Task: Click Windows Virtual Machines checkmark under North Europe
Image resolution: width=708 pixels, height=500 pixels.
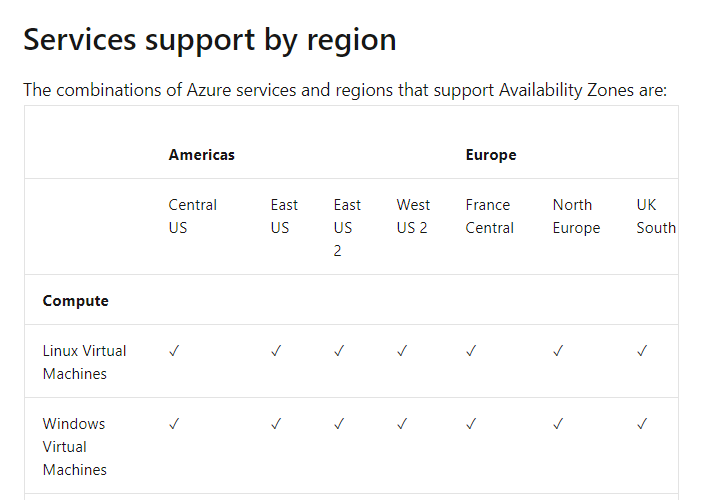Action: click(x=558, y=424)
